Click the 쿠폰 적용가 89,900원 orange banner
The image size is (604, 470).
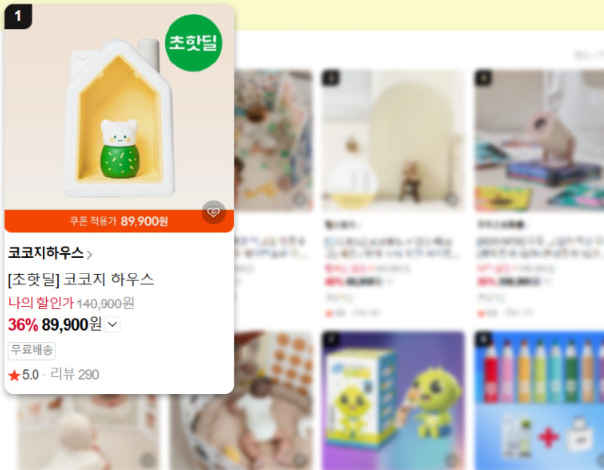(x=119, y=221)
